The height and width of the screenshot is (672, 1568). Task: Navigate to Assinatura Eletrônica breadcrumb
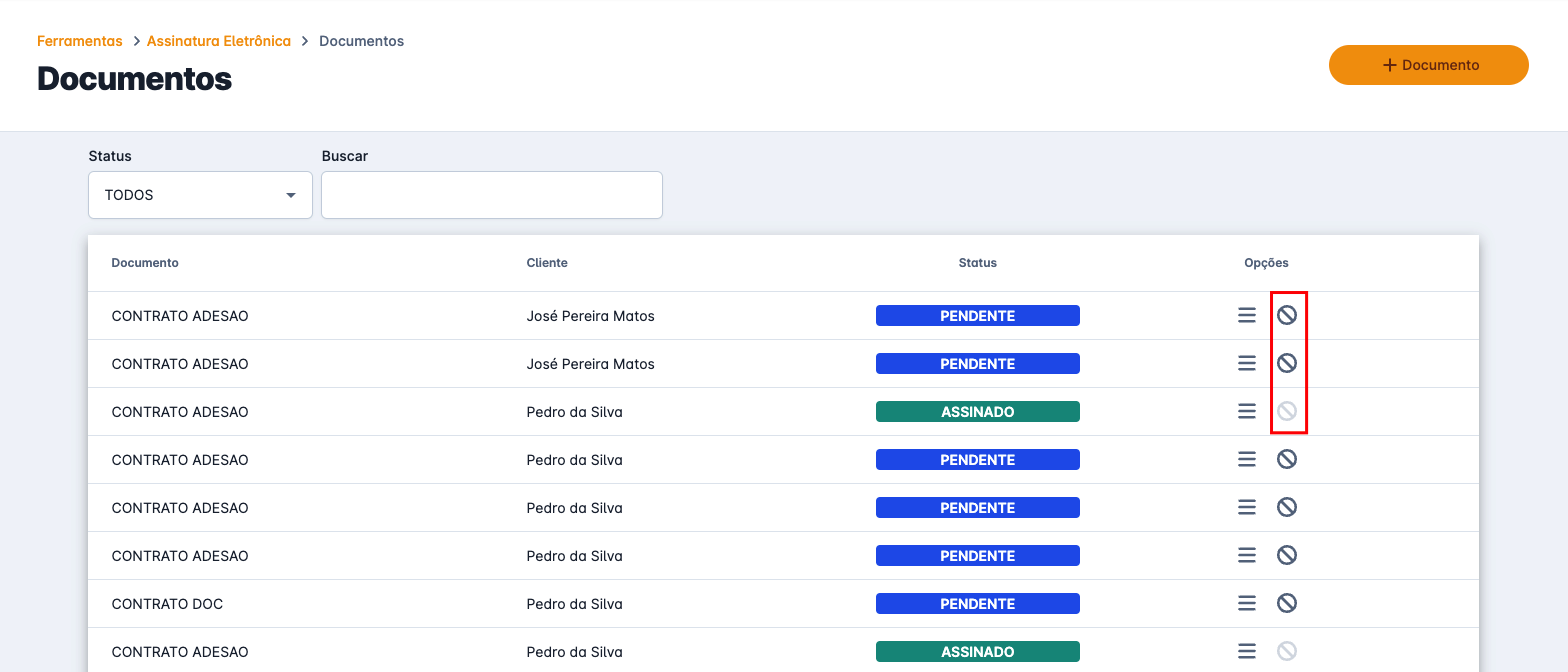pyautogui.click(x=218, y=41)
